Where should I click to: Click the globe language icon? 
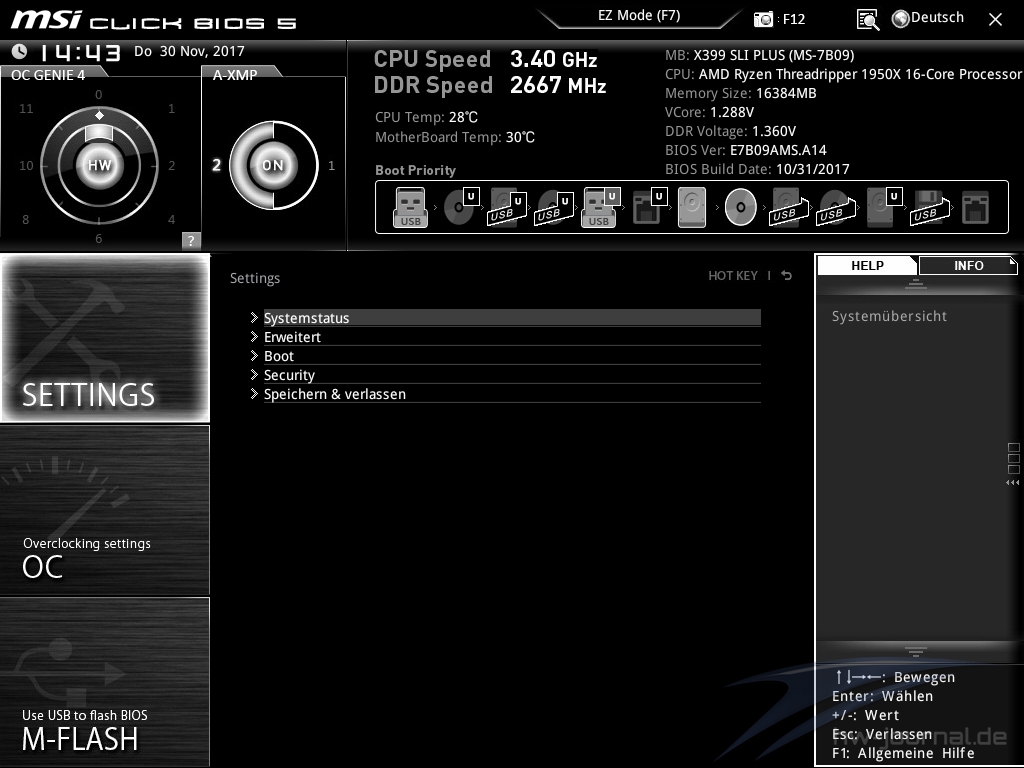901,19
